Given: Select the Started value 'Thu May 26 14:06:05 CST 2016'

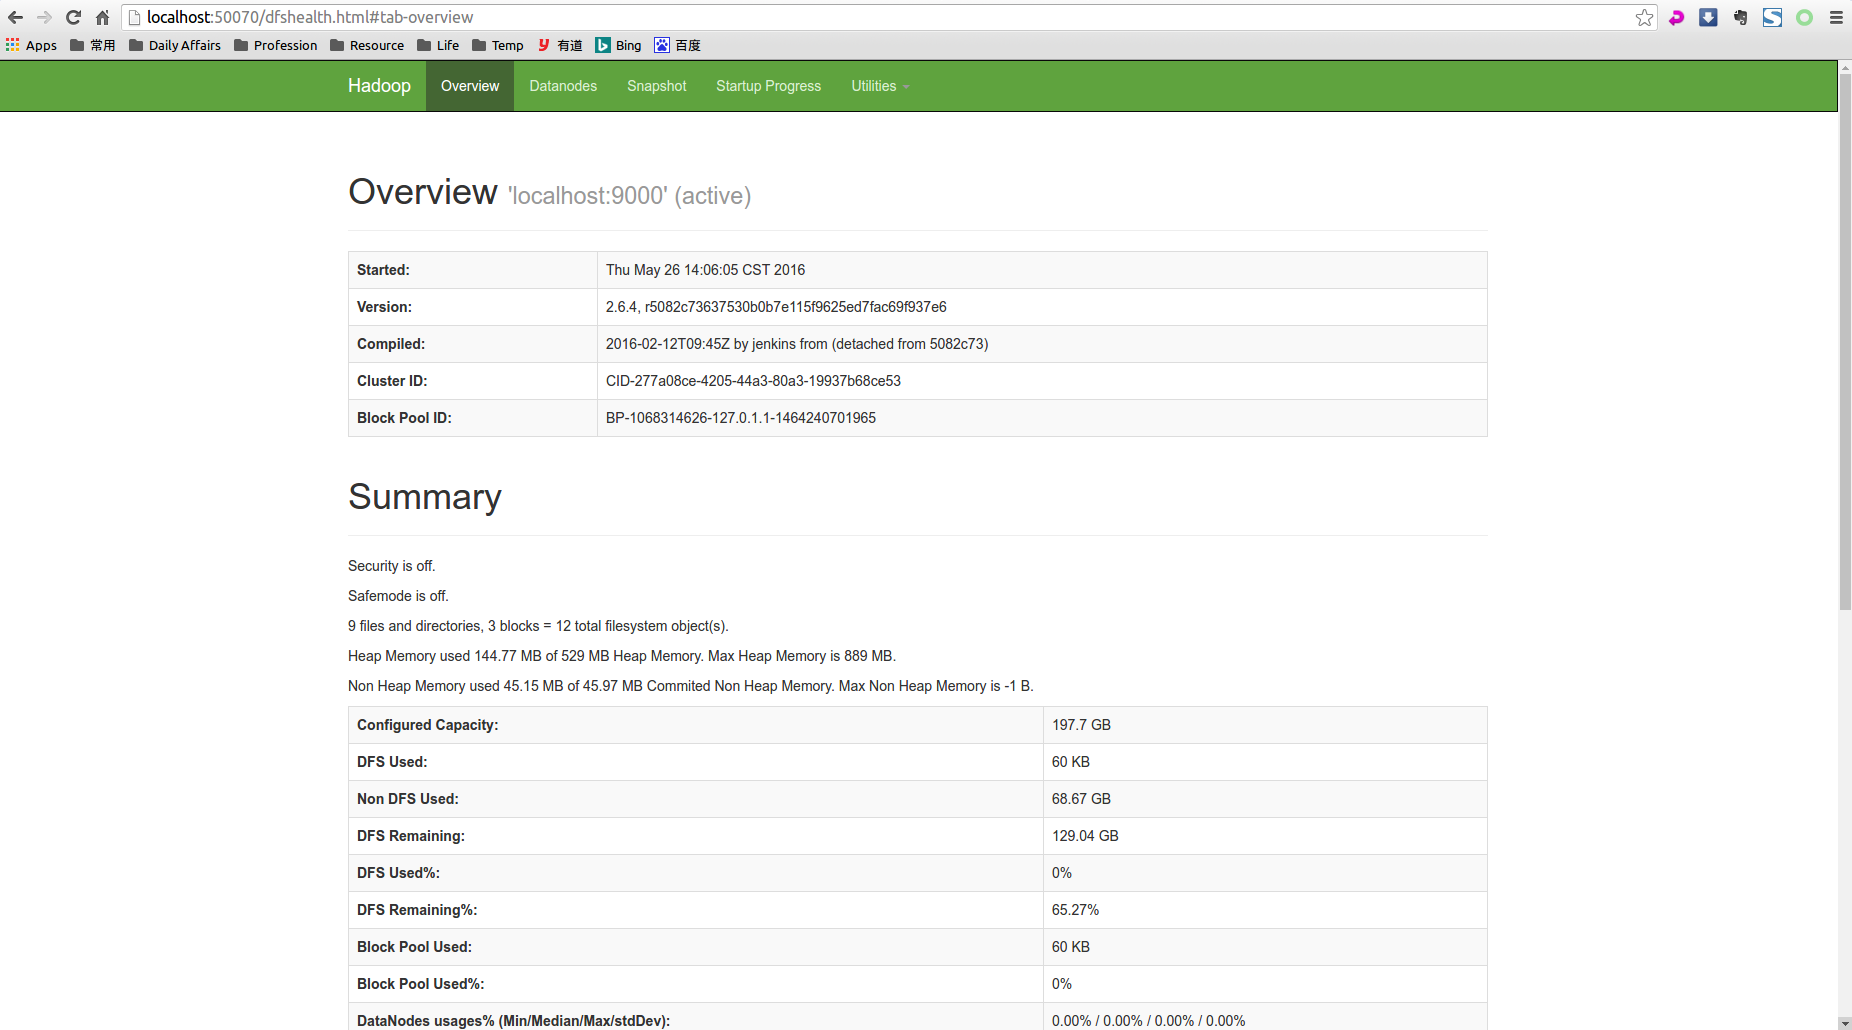Looking at the screenshot, I should 705,270.
